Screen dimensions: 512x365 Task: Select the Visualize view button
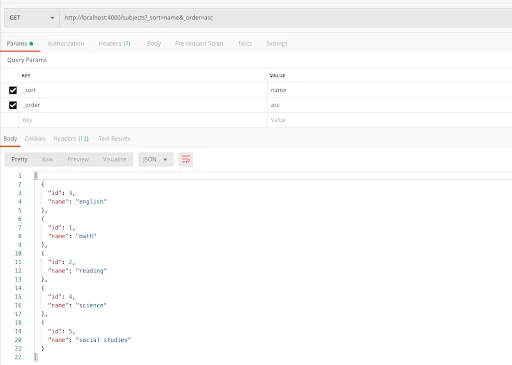click(114, 159)
